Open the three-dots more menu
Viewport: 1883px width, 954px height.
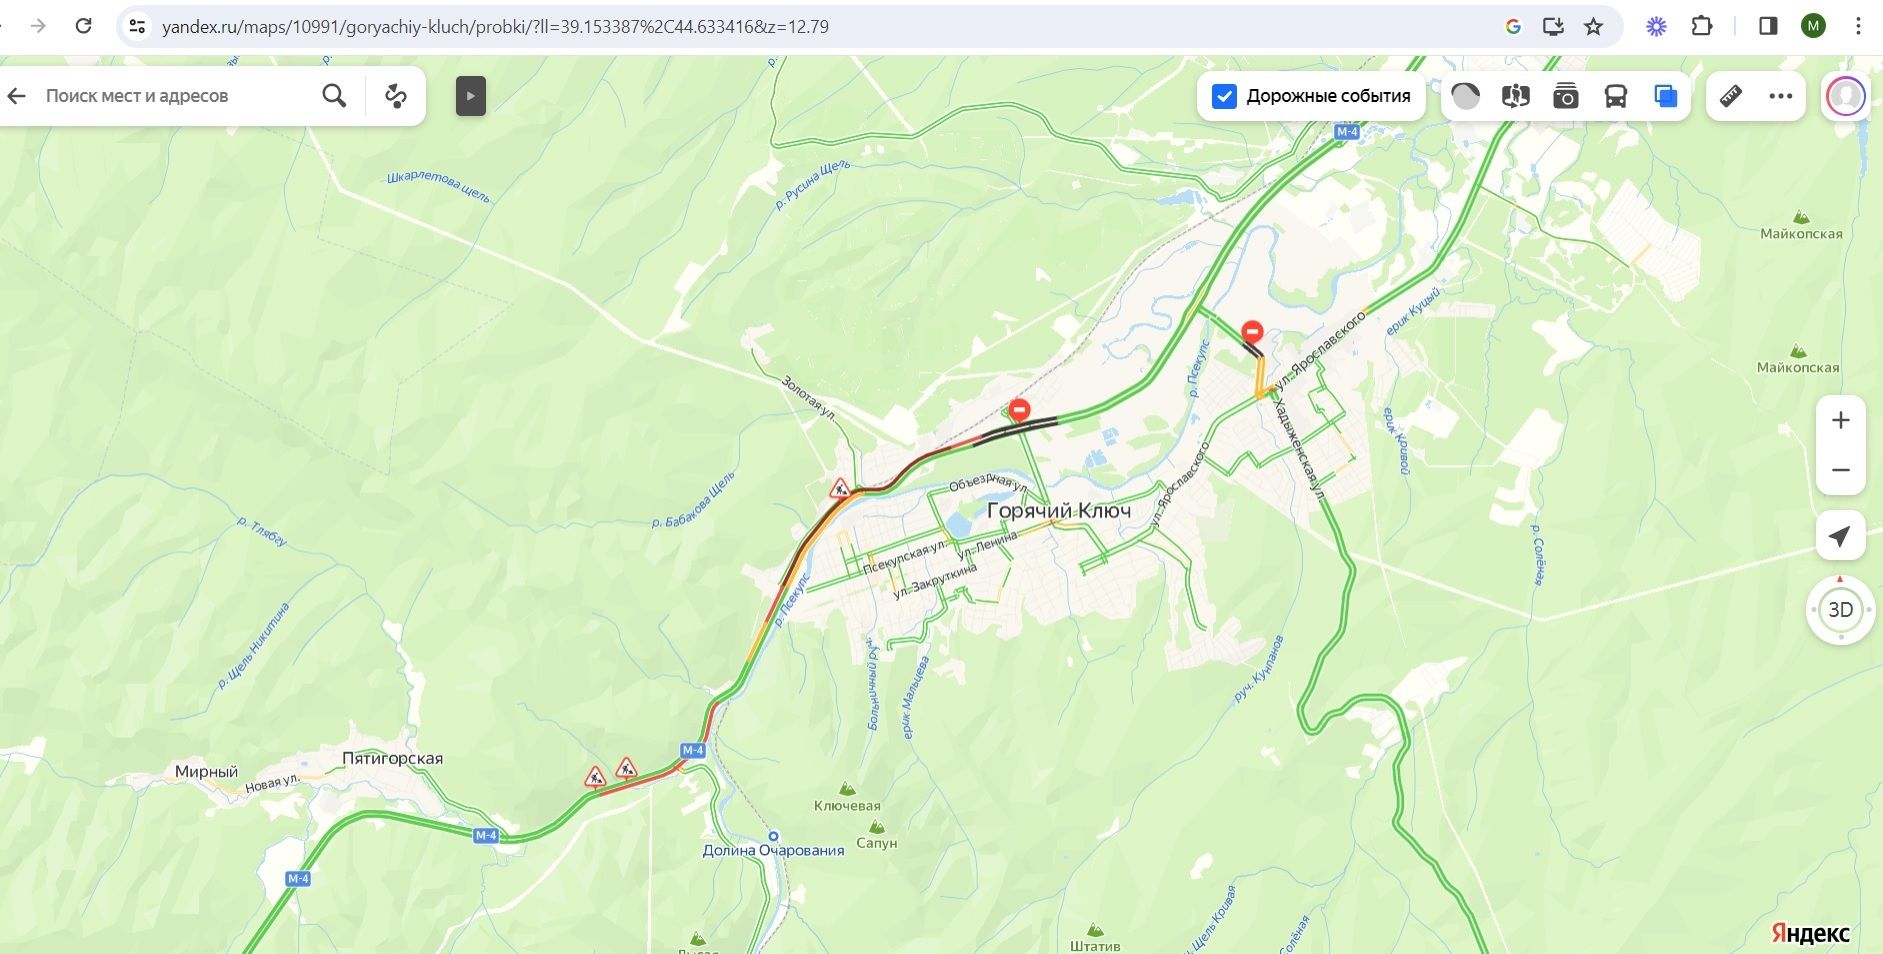click(x=1781, y=96)
